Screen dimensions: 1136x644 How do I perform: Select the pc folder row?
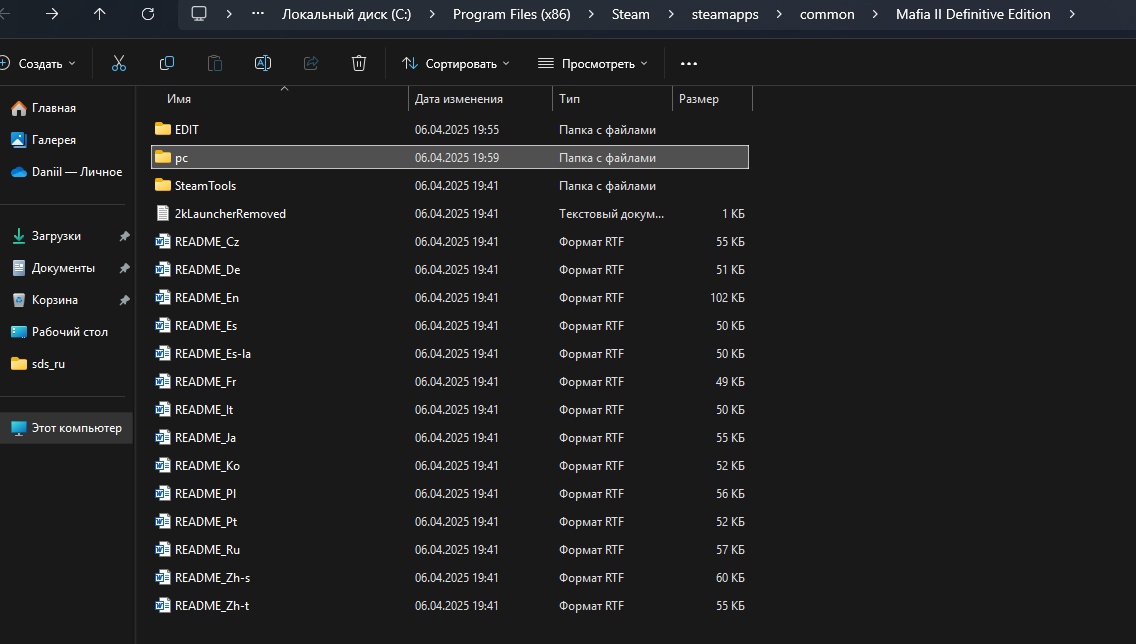click(450, 157)
